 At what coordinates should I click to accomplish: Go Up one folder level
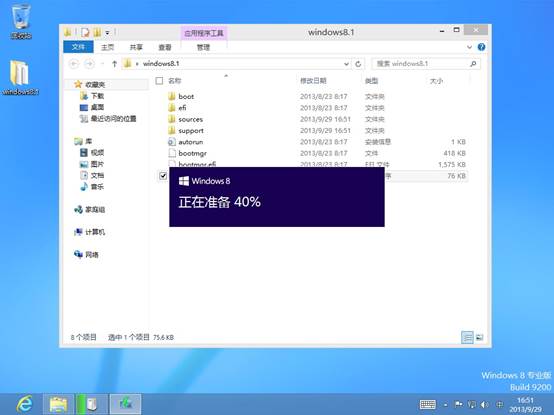tap(114, 64)
